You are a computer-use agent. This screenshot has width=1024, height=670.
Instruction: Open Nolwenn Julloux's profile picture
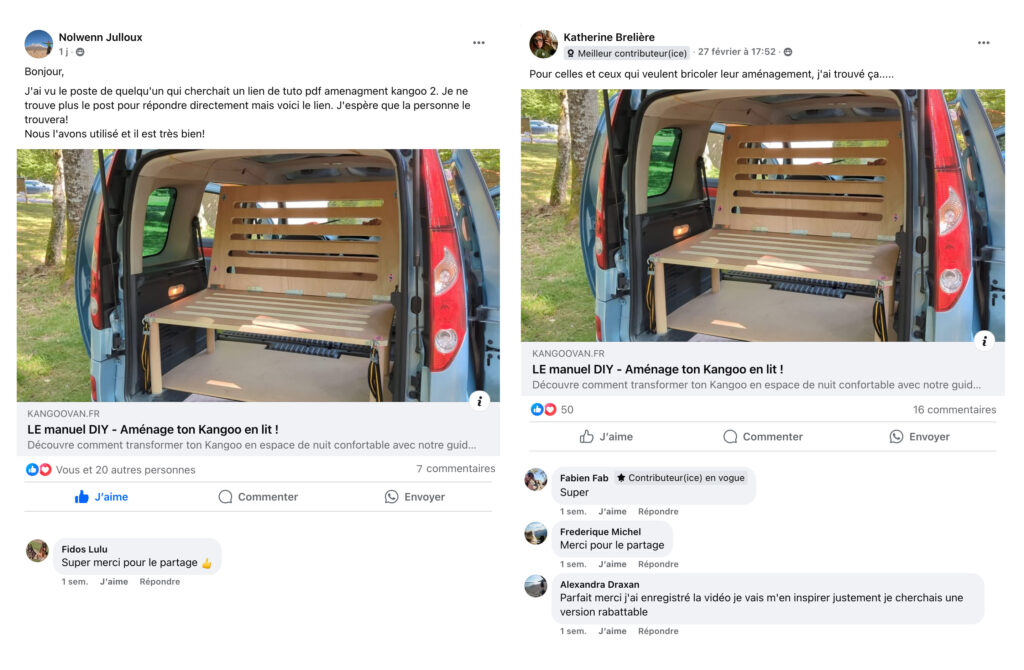pos(38,44)
